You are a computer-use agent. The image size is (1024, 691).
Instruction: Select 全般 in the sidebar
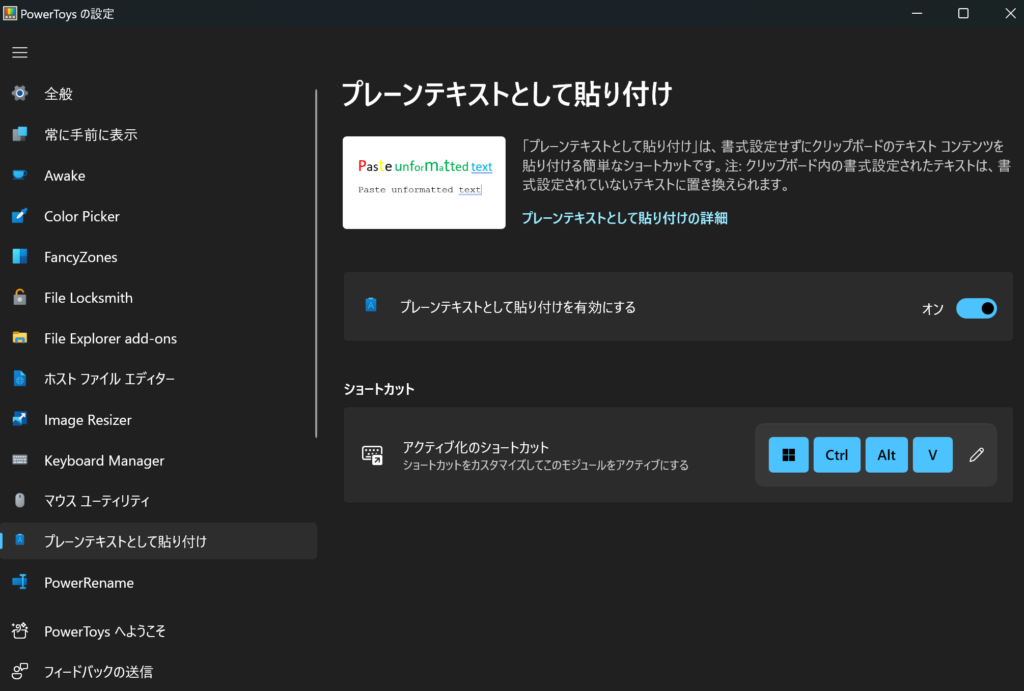[159, 93]
